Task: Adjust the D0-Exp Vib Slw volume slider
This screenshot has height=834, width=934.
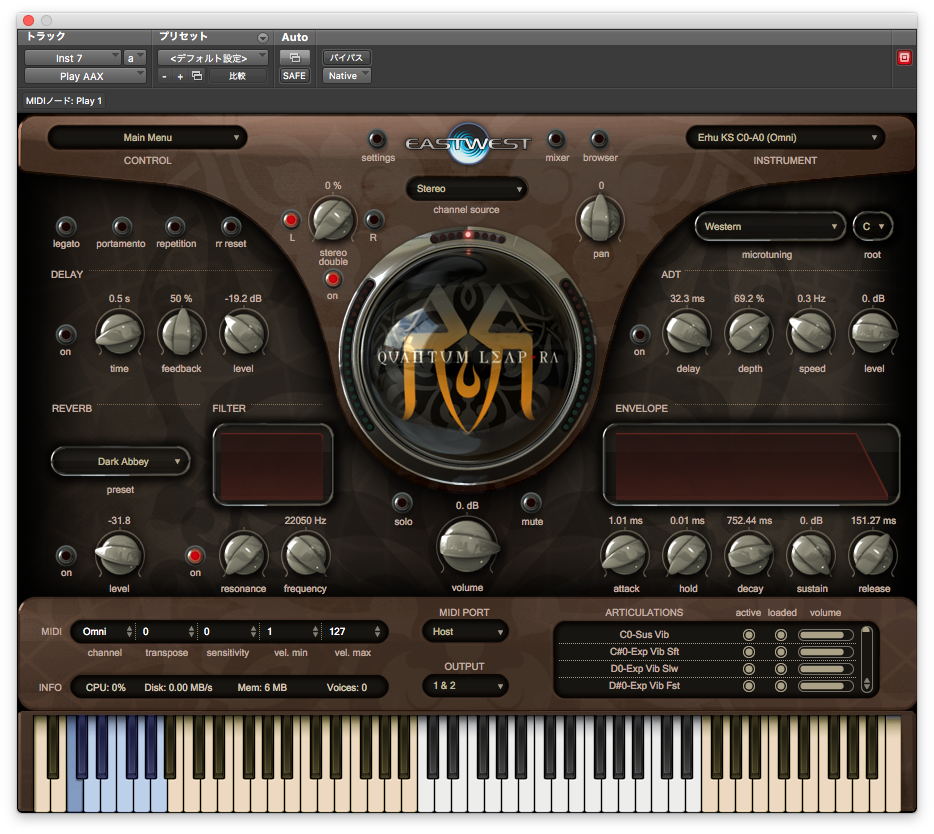Action: tap(826, 669)
